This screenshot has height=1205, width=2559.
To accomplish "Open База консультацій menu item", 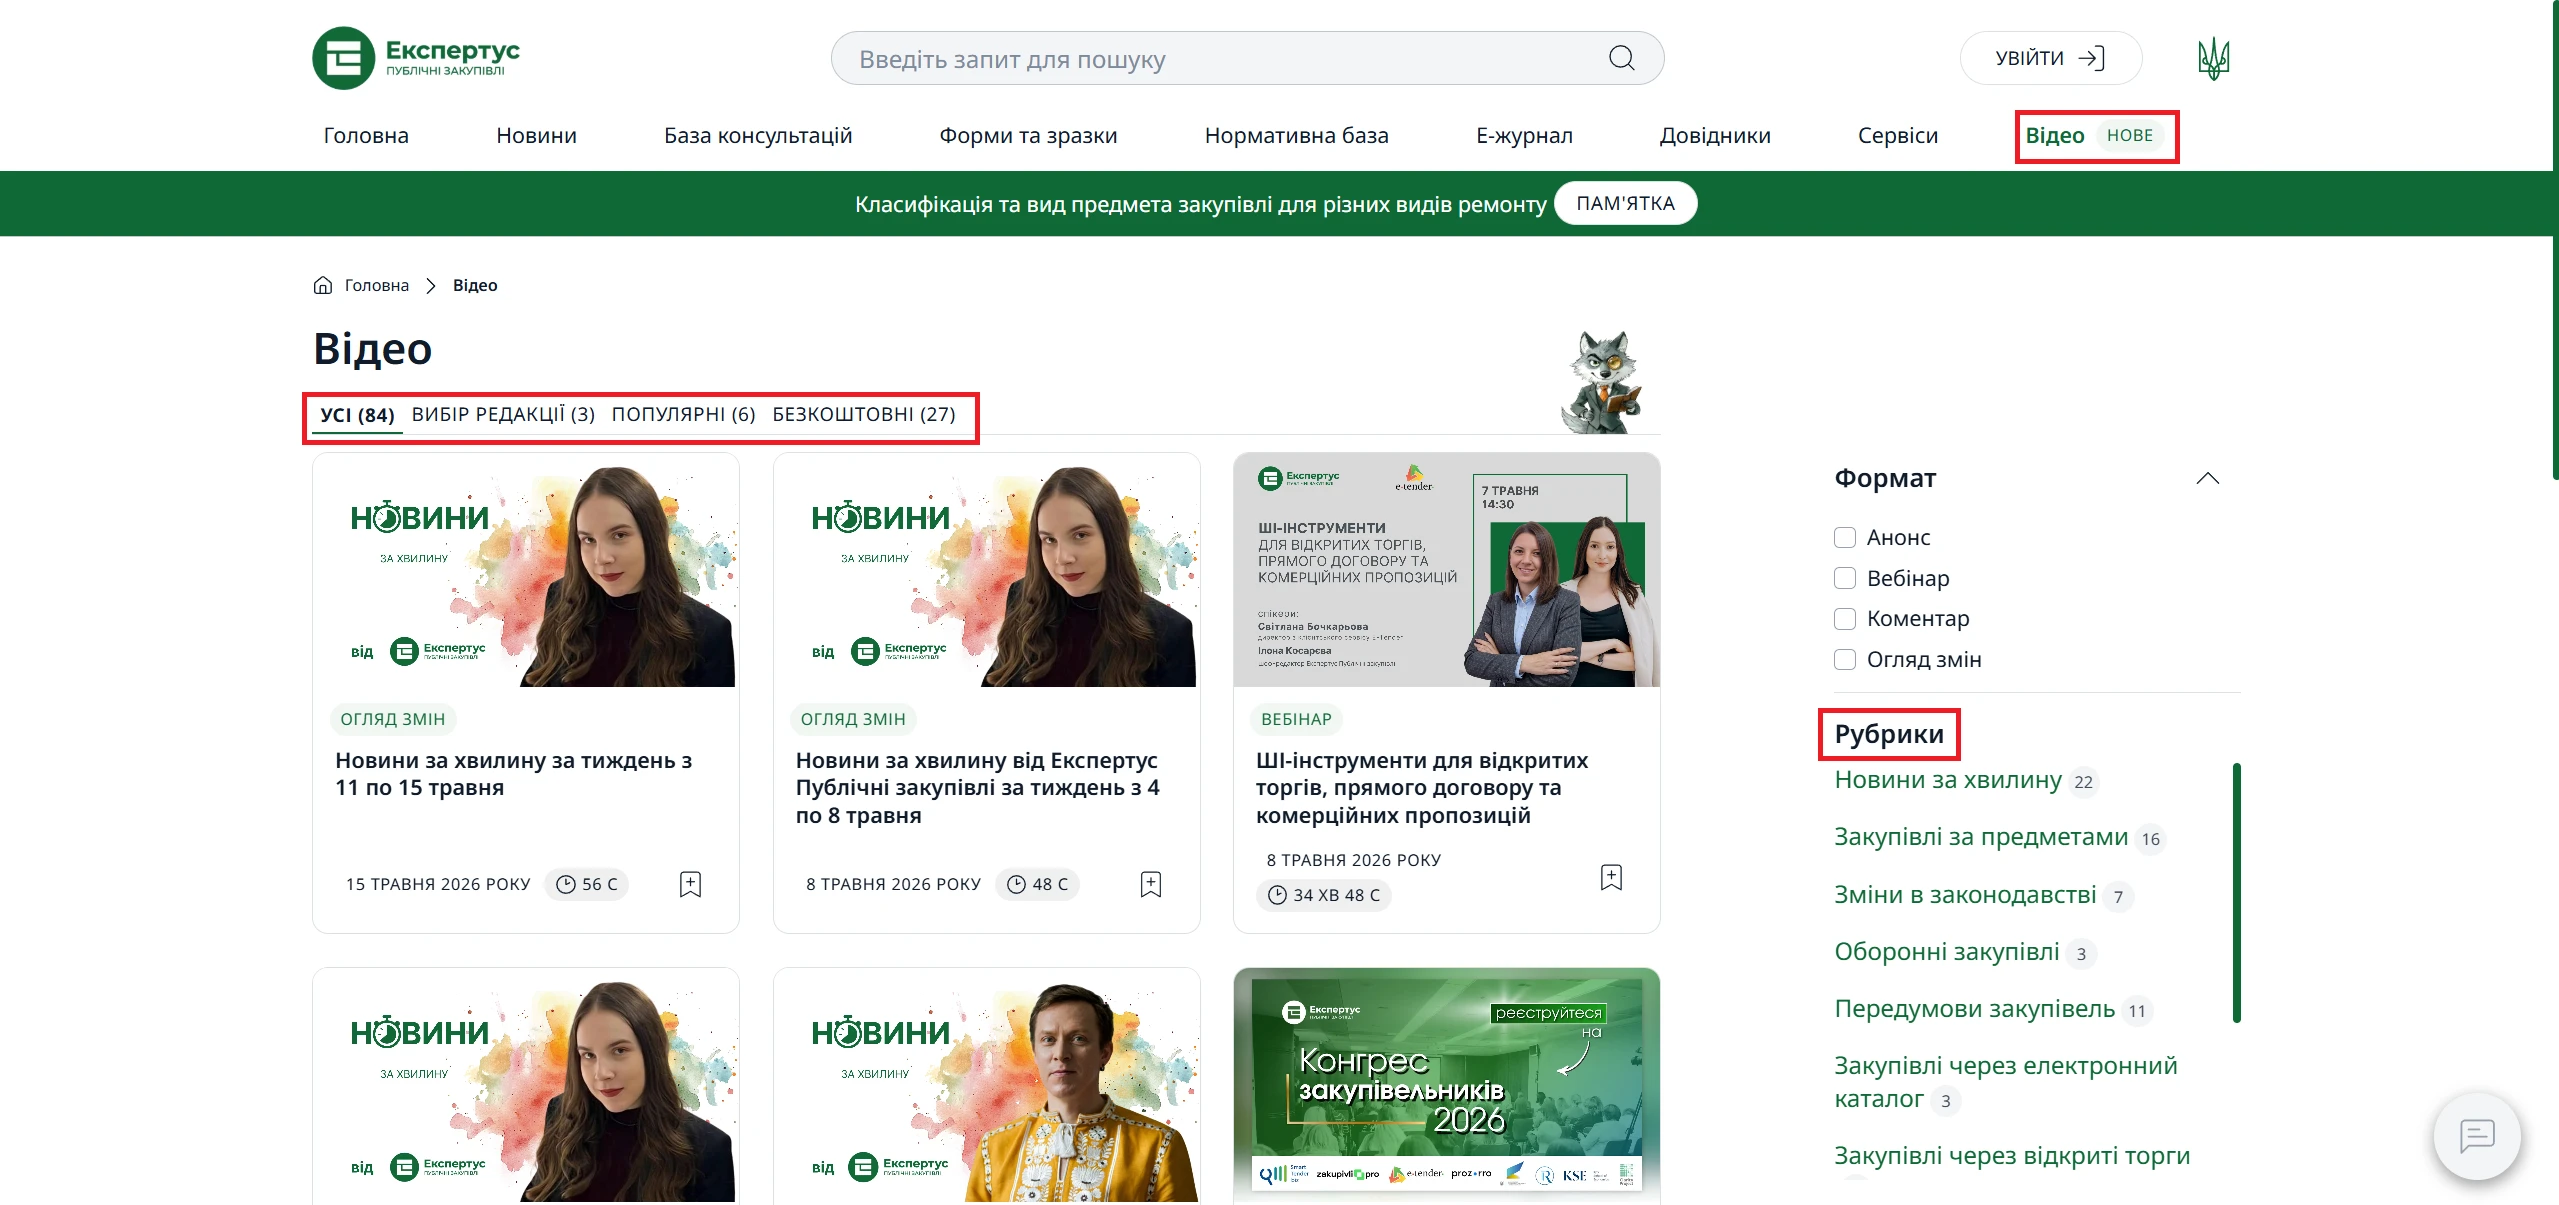I will (758, 135).
